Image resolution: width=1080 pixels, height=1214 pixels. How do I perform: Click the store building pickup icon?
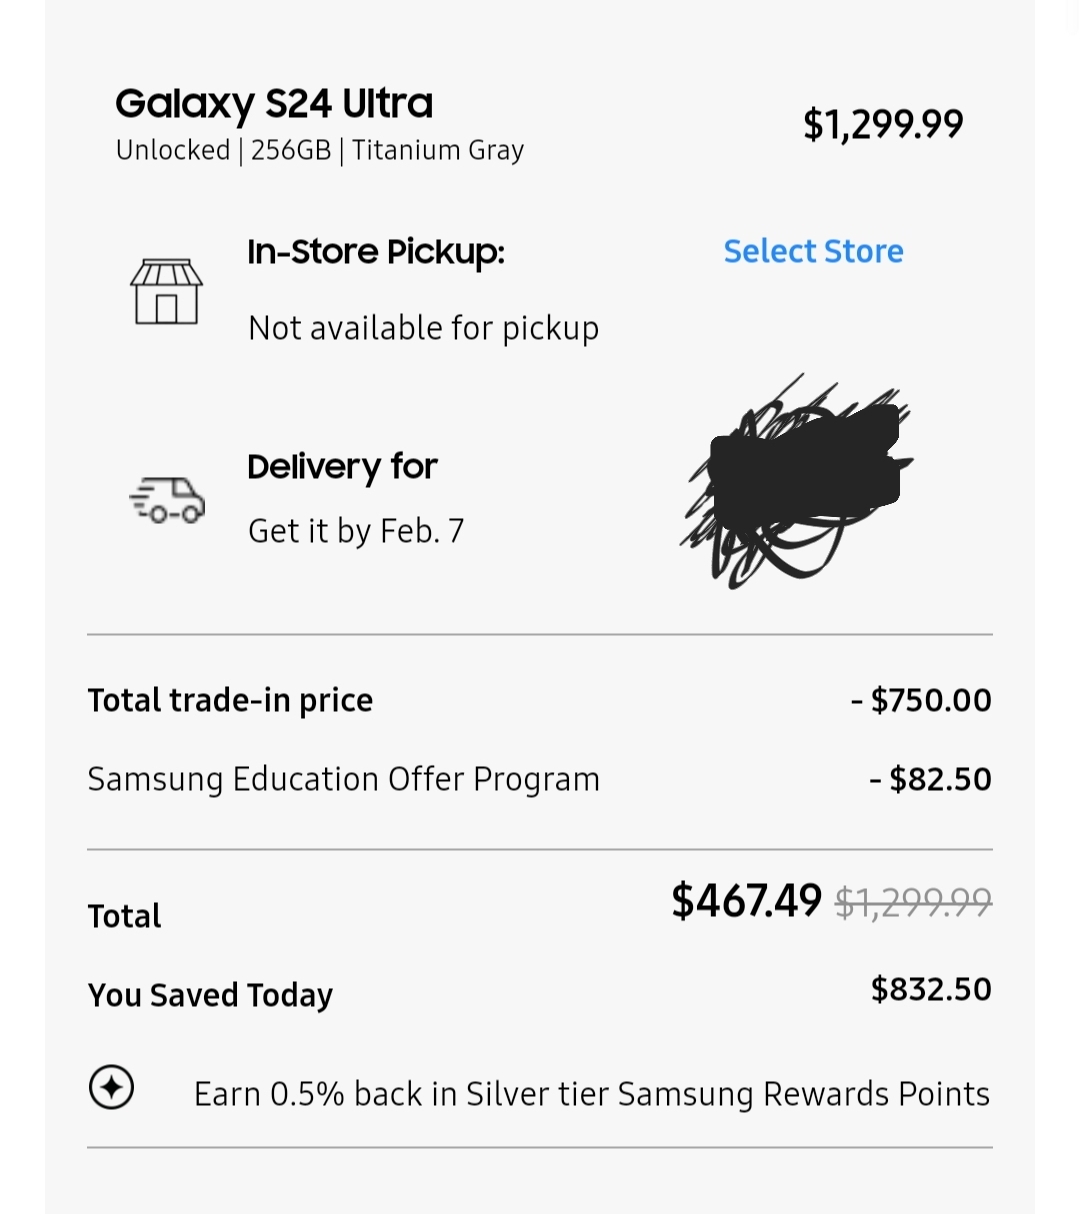166,291
